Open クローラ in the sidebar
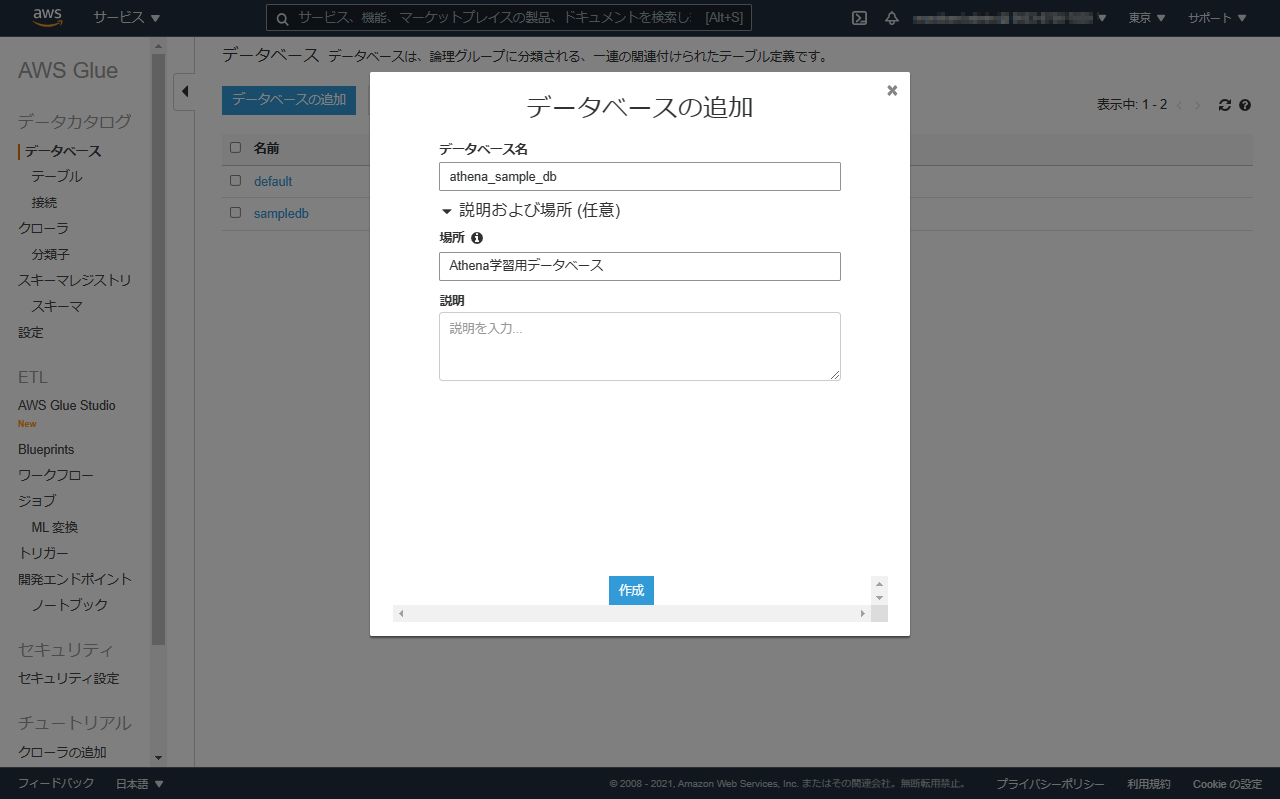This screenshot has height=799, width=1280. 44,229
